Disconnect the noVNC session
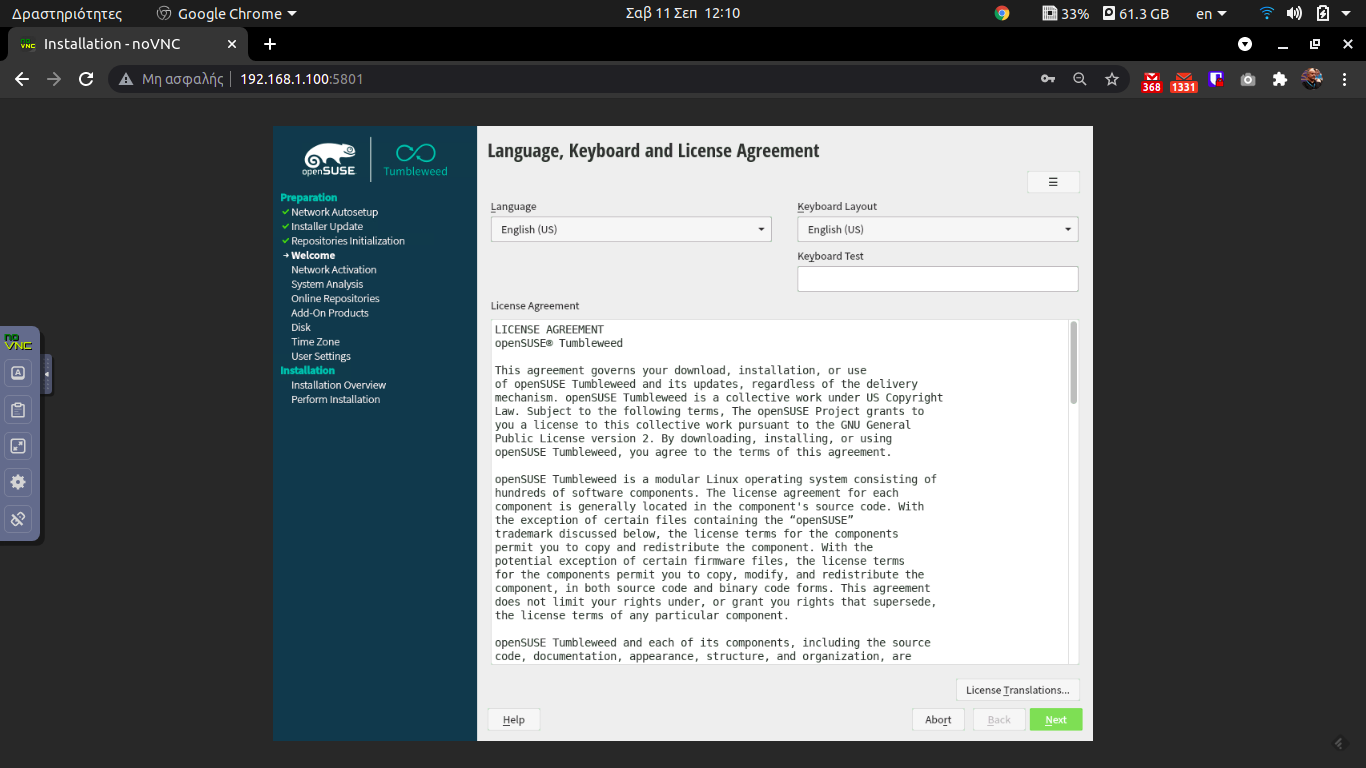1366x768 pixels. (x=18, y=519)
